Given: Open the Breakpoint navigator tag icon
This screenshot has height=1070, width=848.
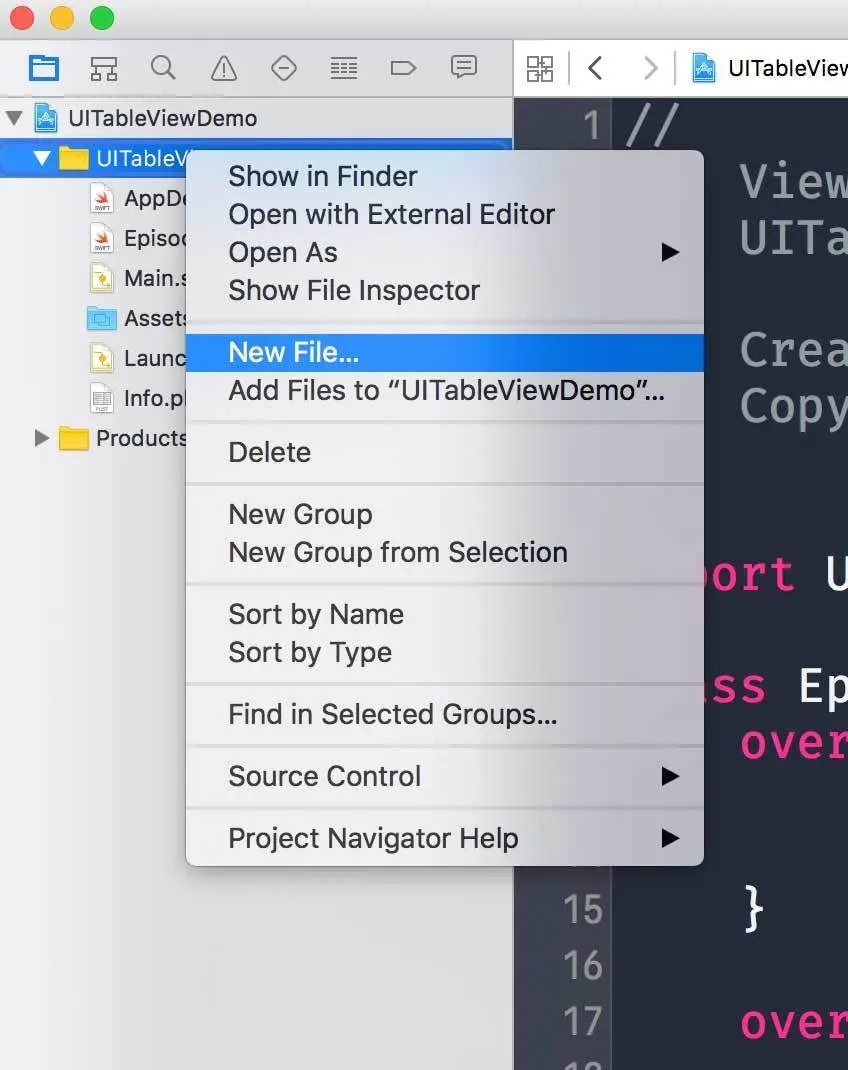Looking at the screenshot, I should coord(403,68).
